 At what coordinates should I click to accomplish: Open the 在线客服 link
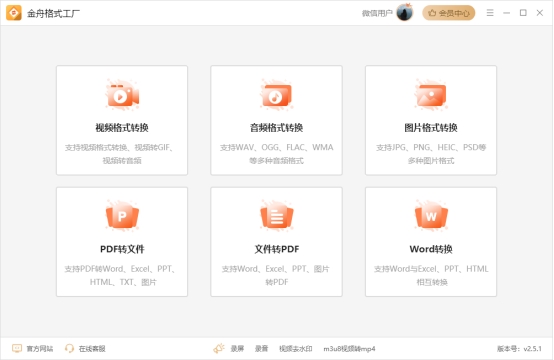92,349
